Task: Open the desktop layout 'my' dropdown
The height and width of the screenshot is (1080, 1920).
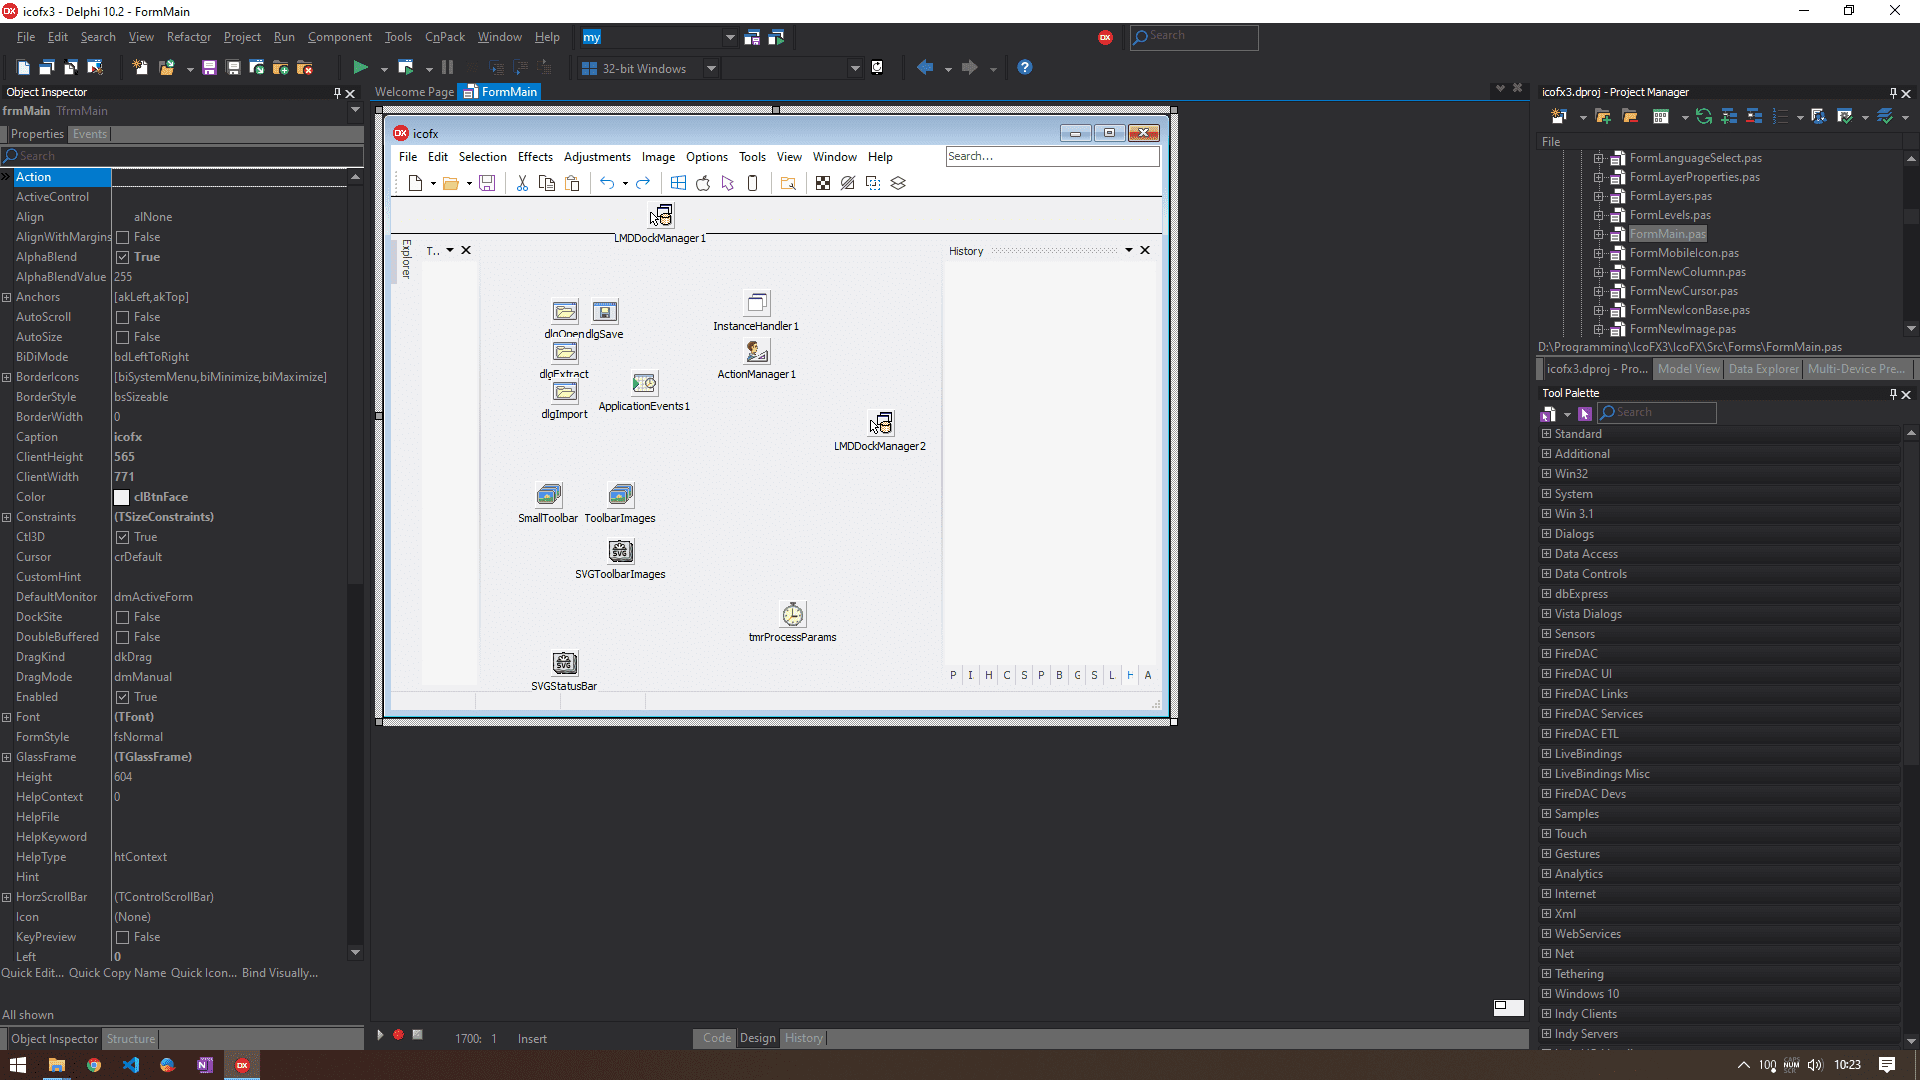Action: pos(730,37)
